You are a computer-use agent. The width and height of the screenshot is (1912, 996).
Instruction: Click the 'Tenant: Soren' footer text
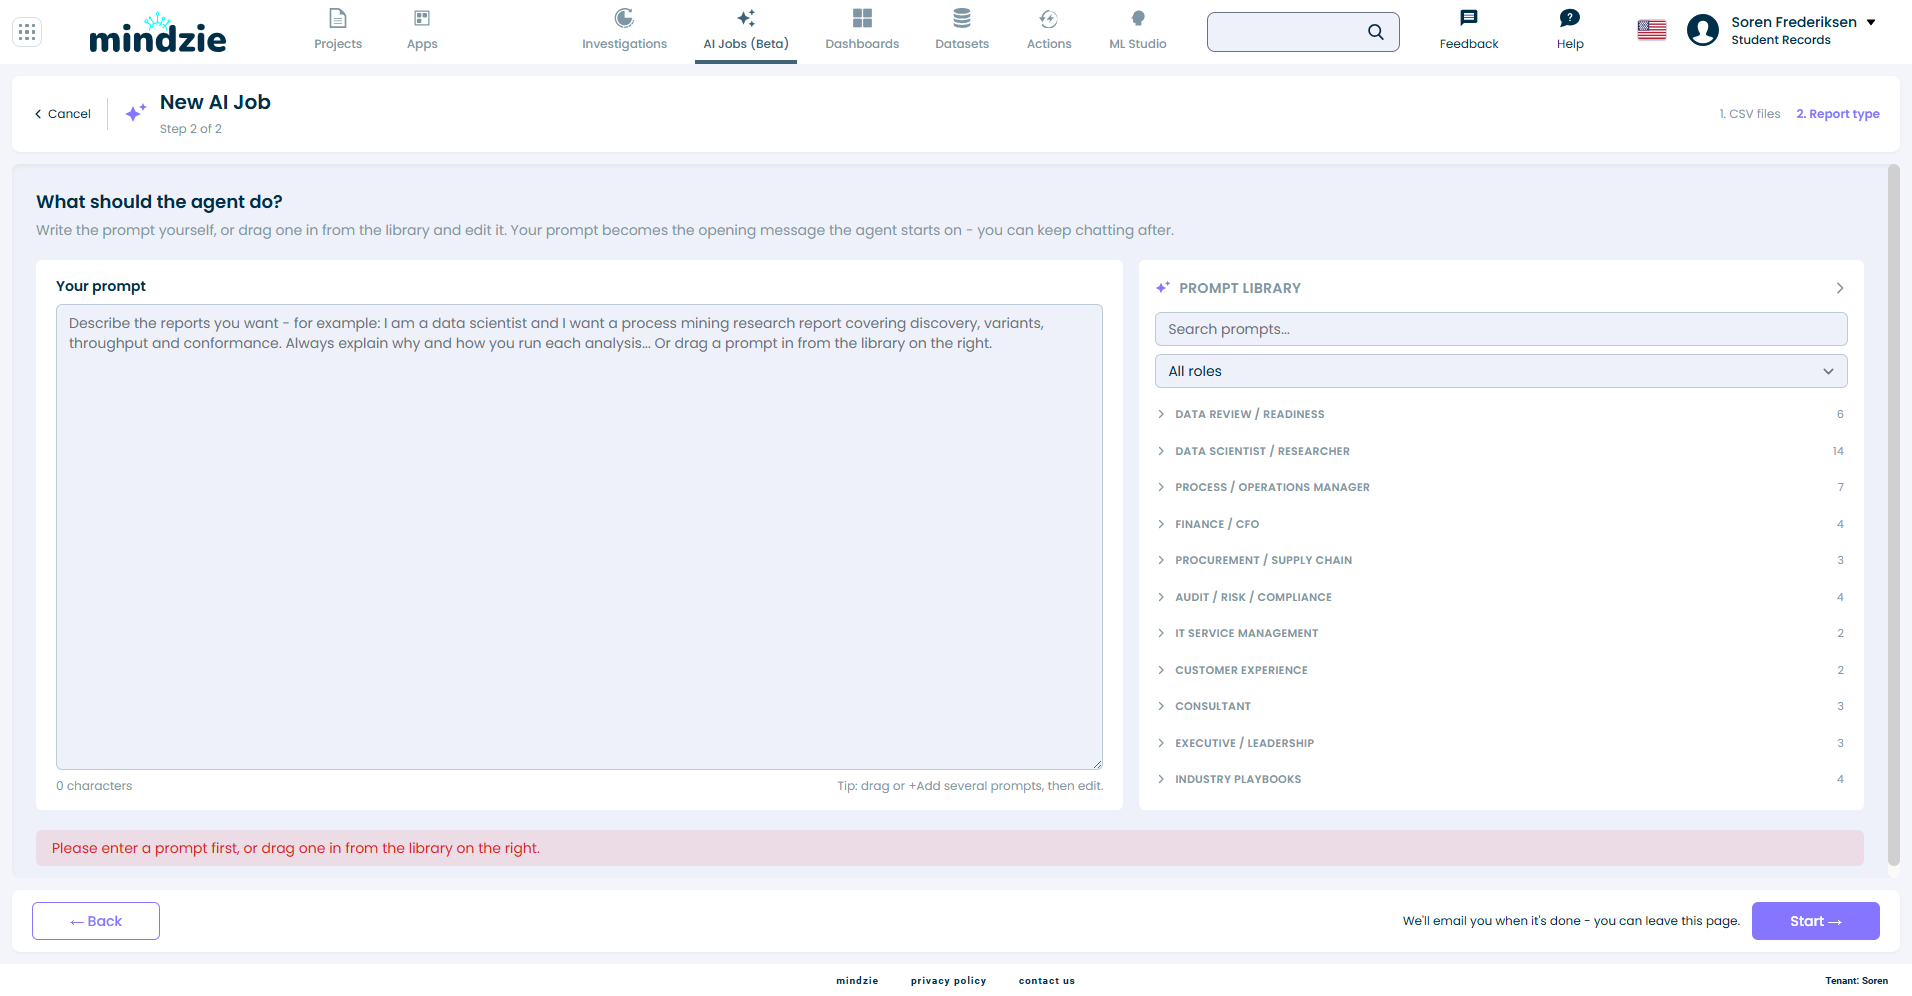click(x=1857, y=981)
